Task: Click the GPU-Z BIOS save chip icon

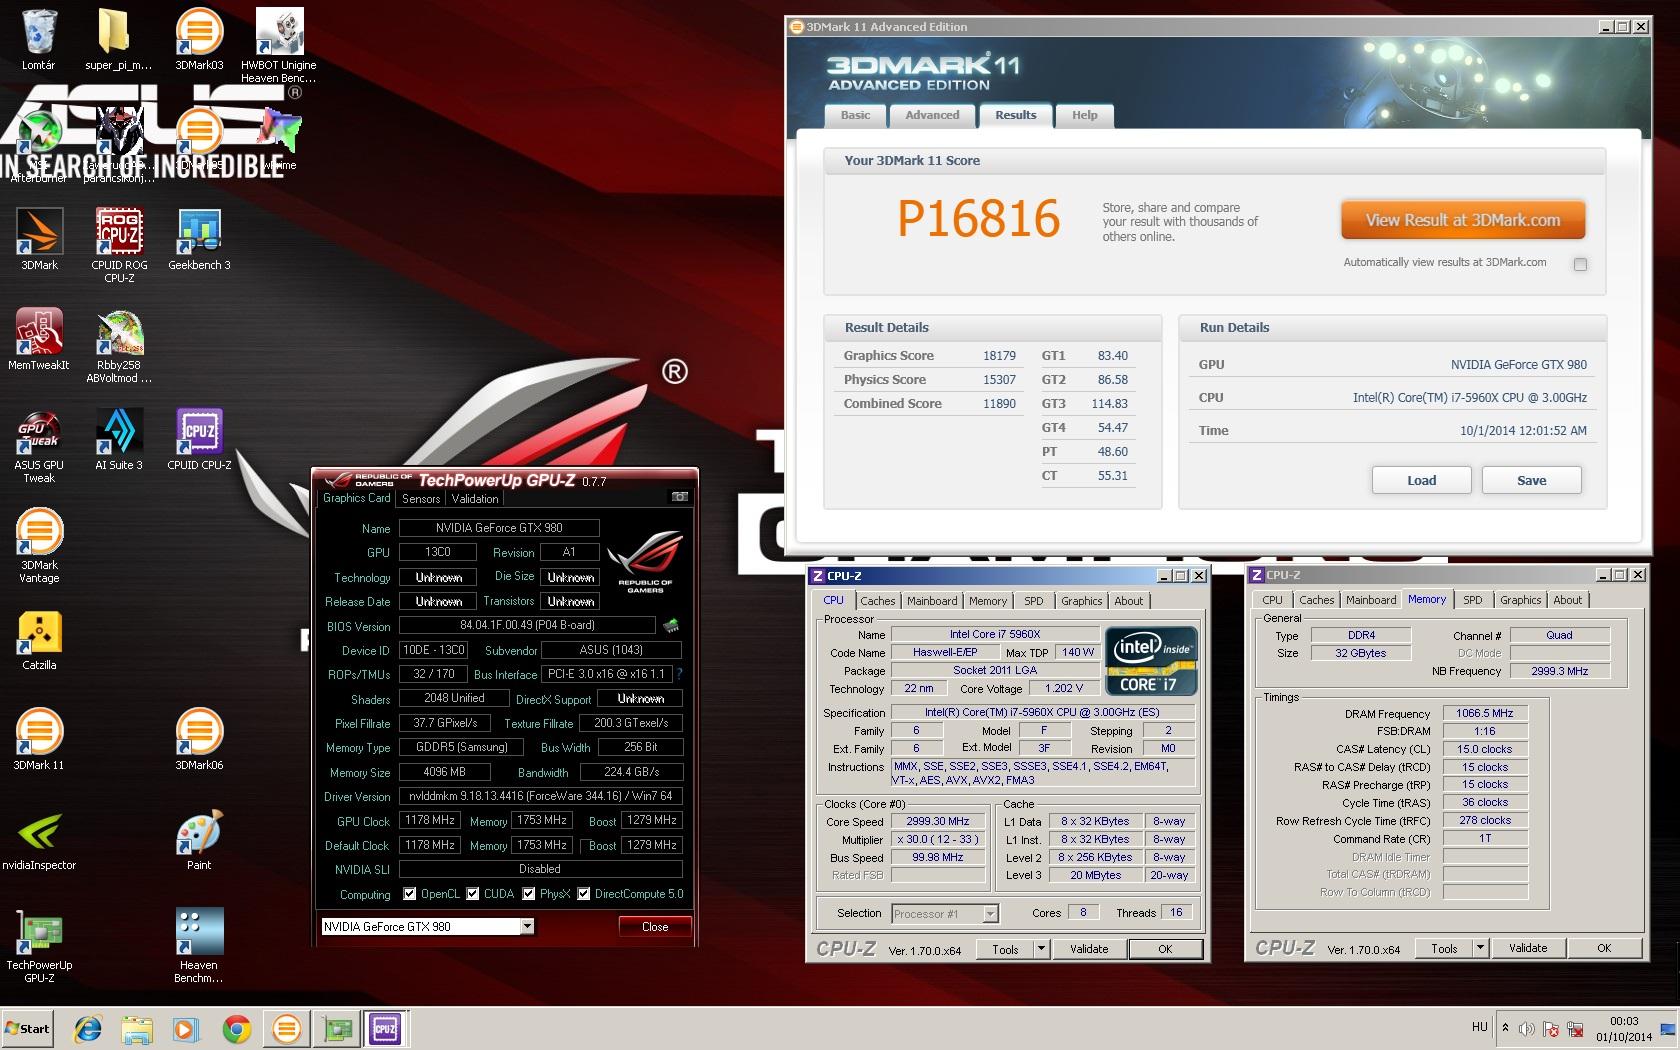Action: pyautogui.click(x=671, y=626)
